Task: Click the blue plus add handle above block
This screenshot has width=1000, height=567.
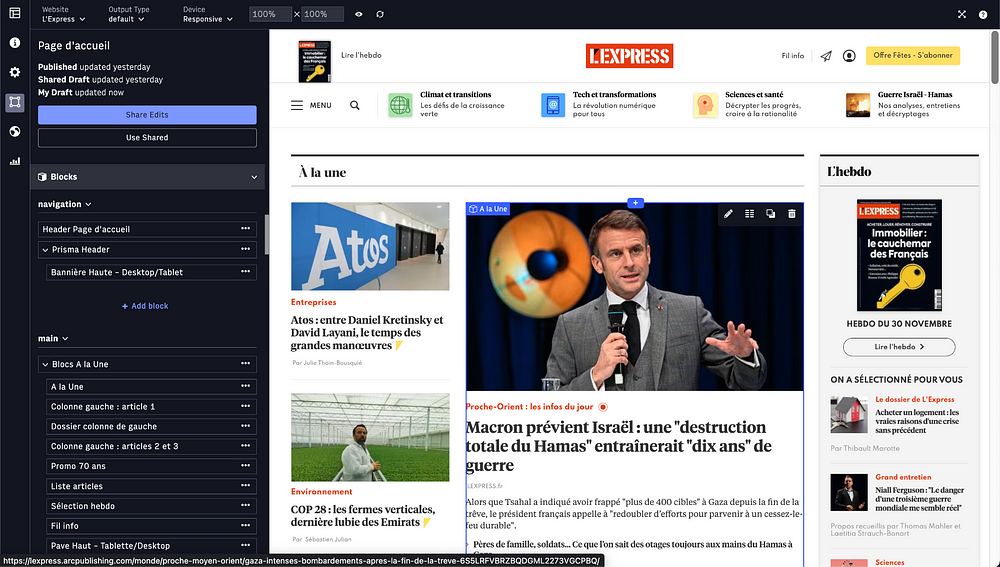Action: [635, 203]
